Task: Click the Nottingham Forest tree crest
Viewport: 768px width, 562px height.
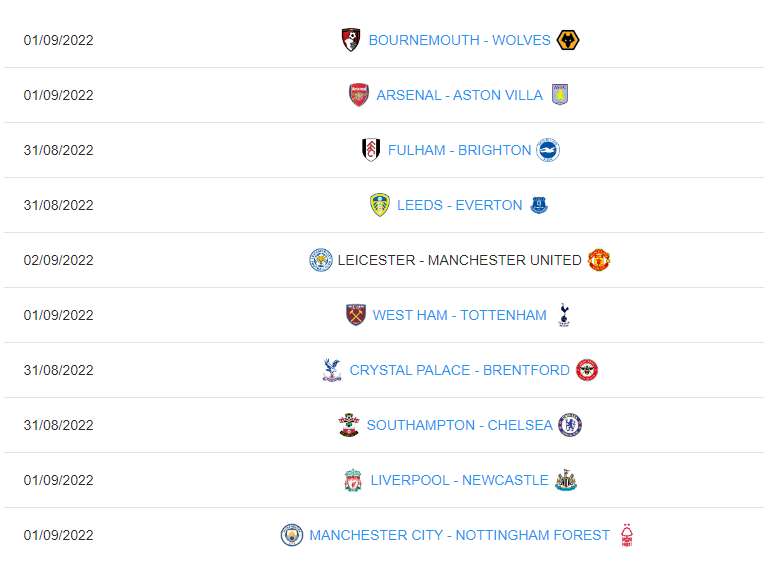Action: pos(627,535)
